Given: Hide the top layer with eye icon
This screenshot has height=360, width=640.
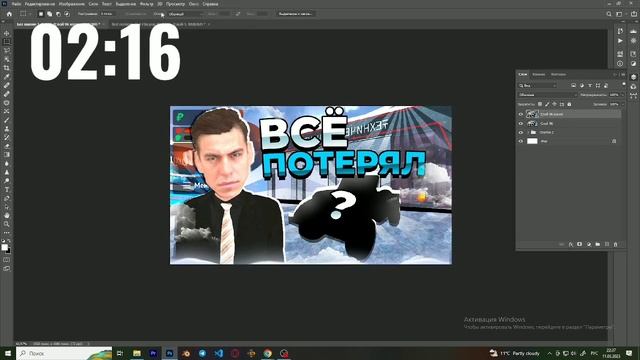Looking at the screenshot, I should point(520,114).
